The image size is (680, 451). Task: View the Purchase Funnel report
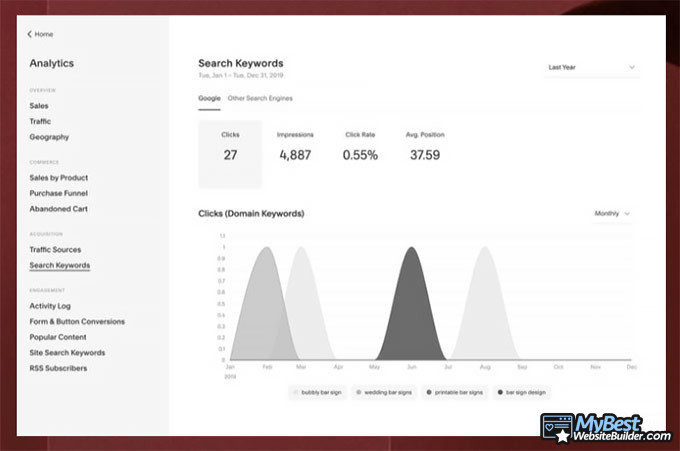59,193
